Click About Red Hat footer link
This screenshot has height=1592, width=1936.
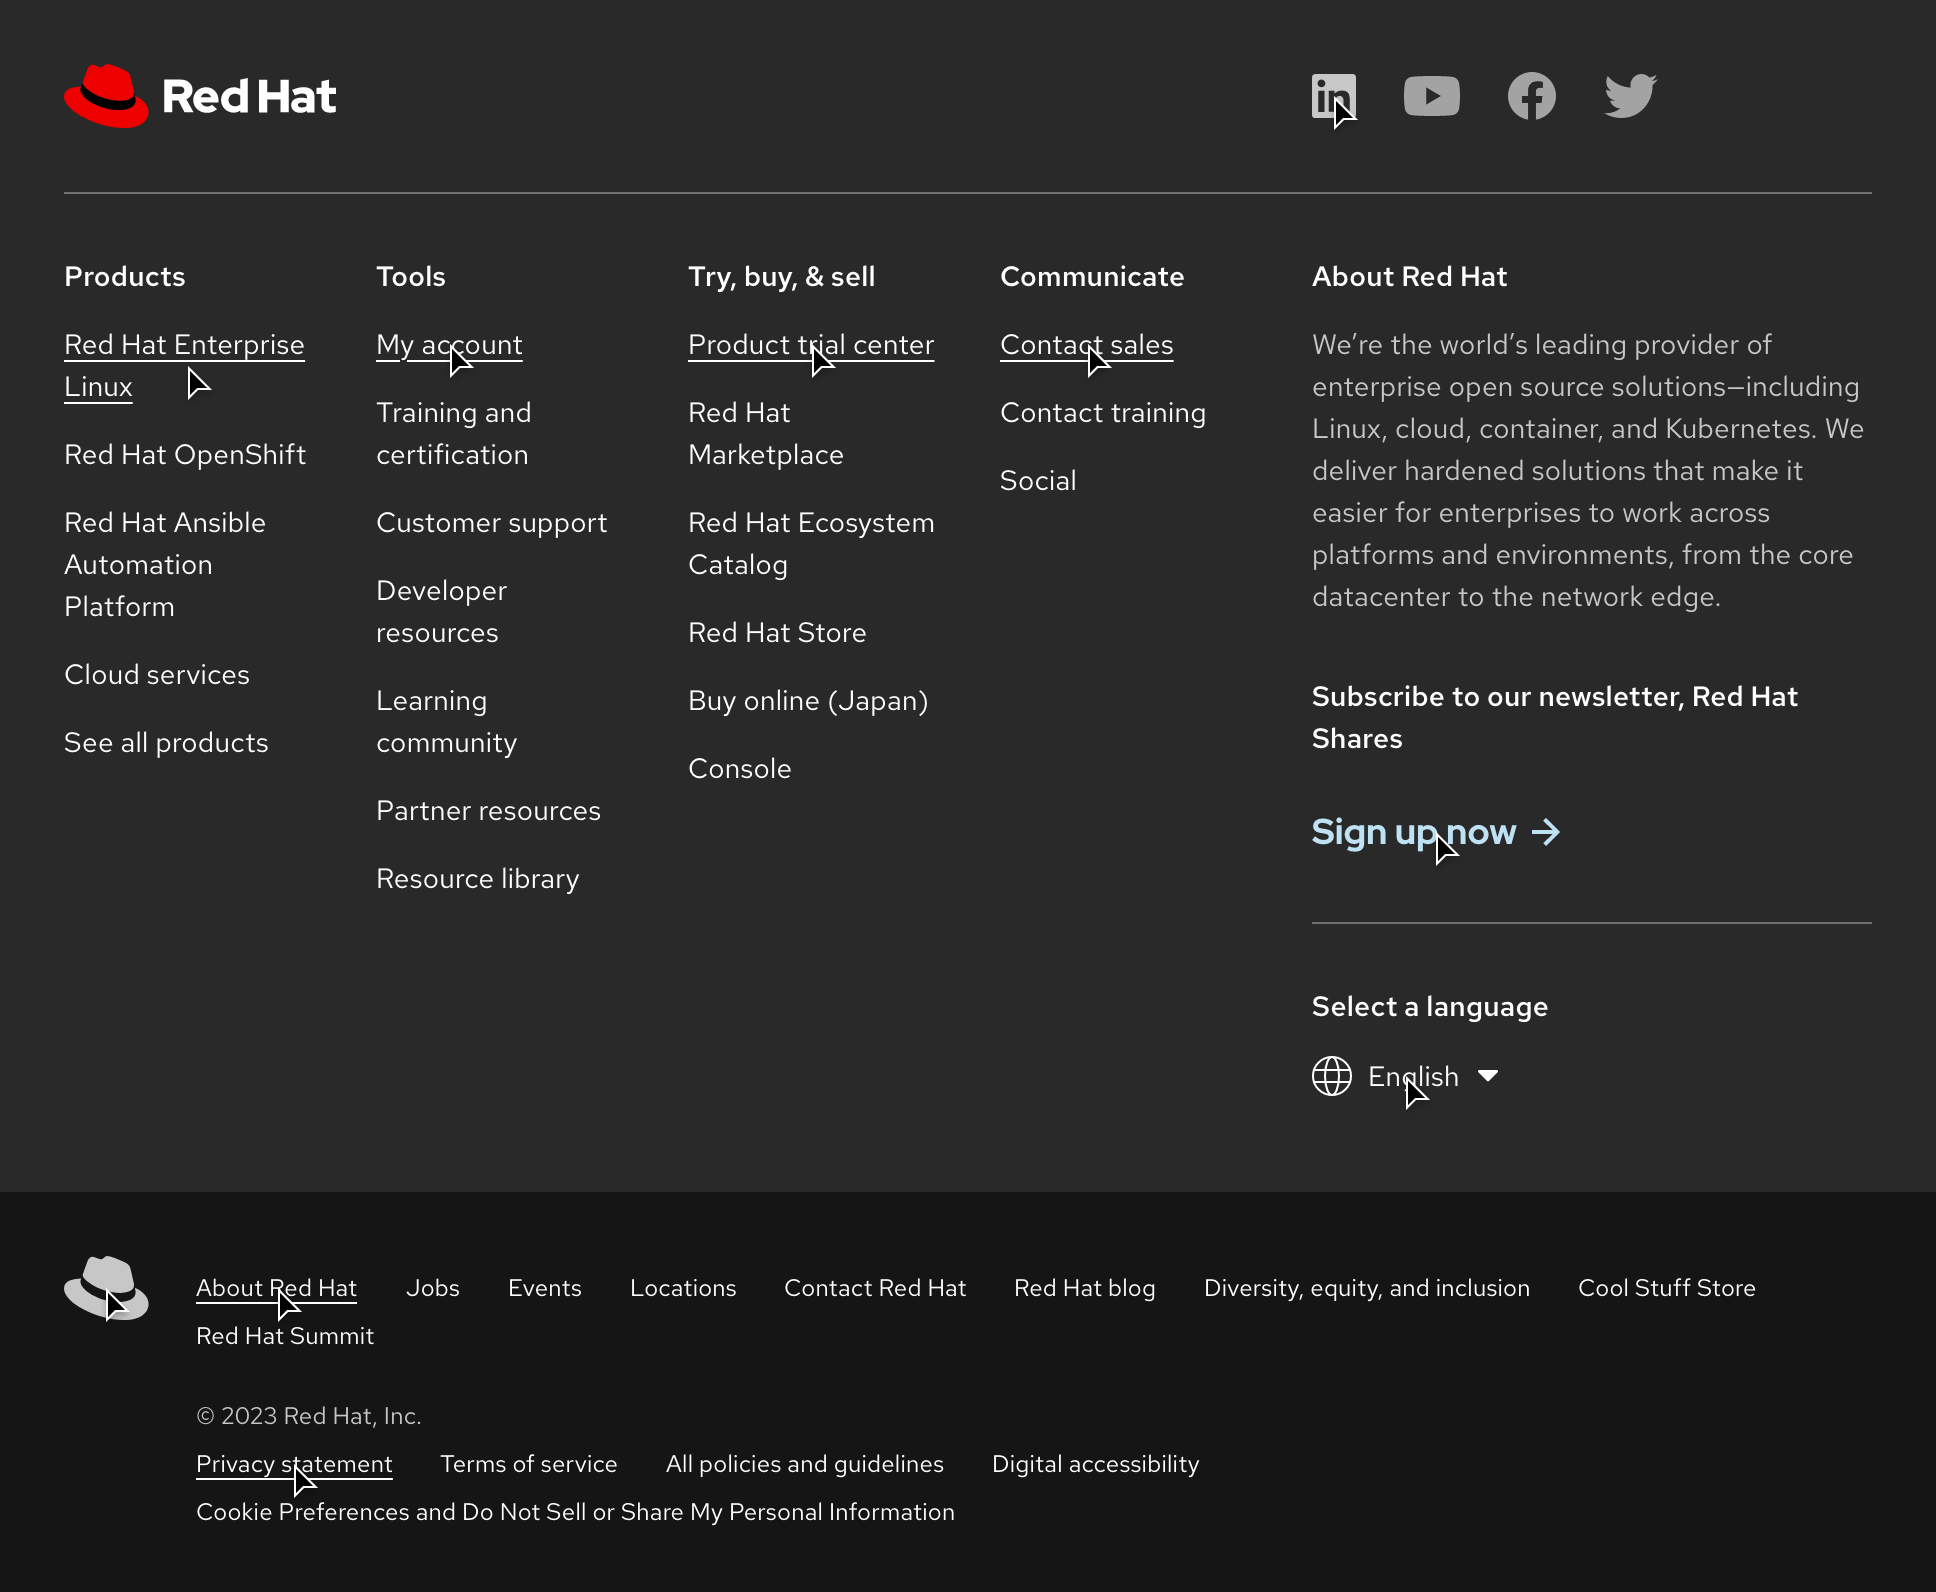tap(275, 1286)
